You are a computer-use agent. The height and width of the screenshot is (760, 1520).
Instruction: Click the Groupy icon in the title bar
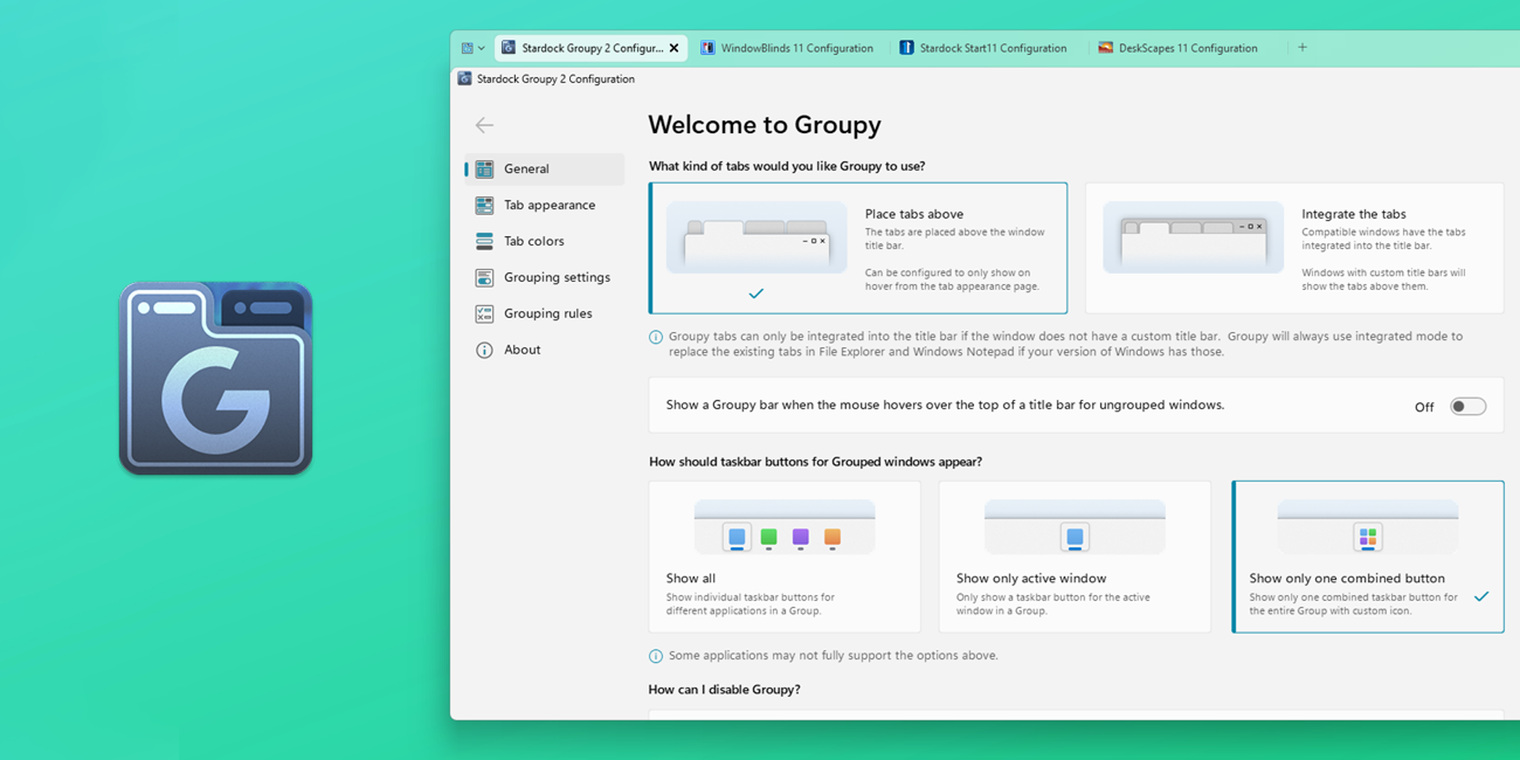464,78
